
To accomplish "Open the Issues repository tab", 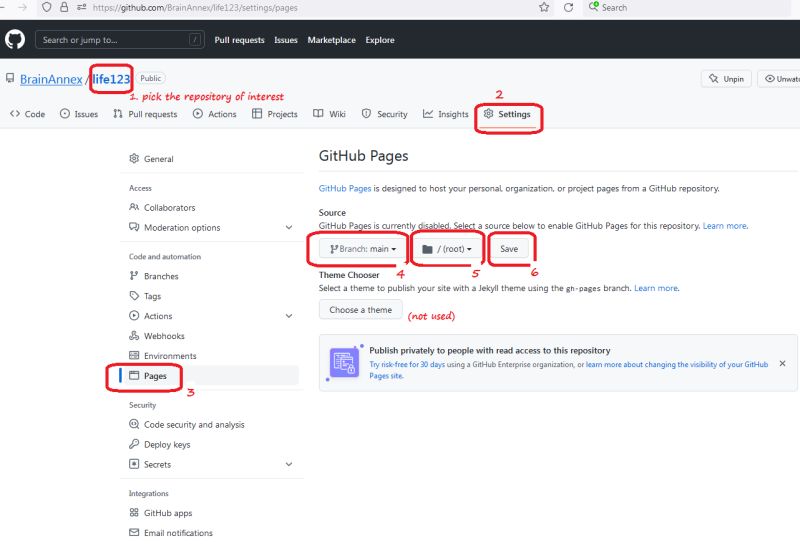I will coord(79,114).
